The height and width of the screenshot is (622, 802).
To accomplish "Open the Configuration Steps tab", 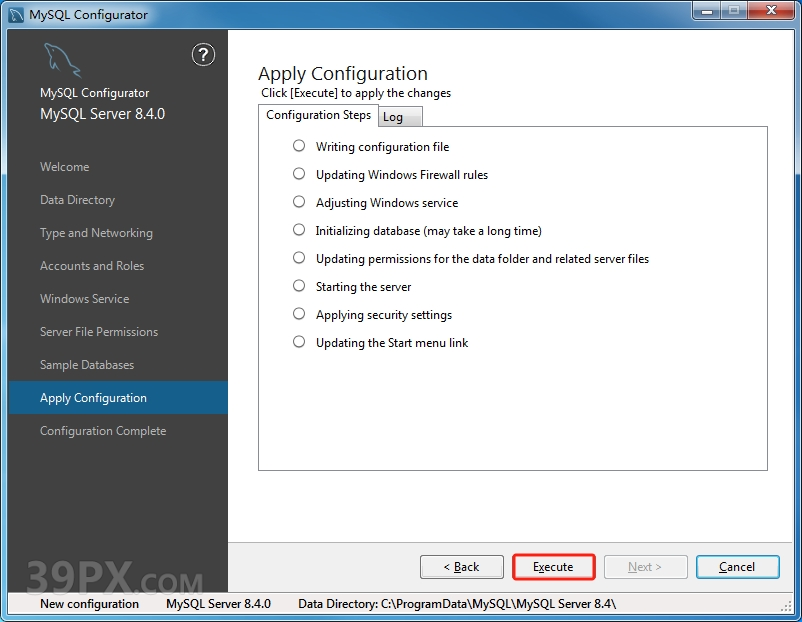I will [318, 115].
